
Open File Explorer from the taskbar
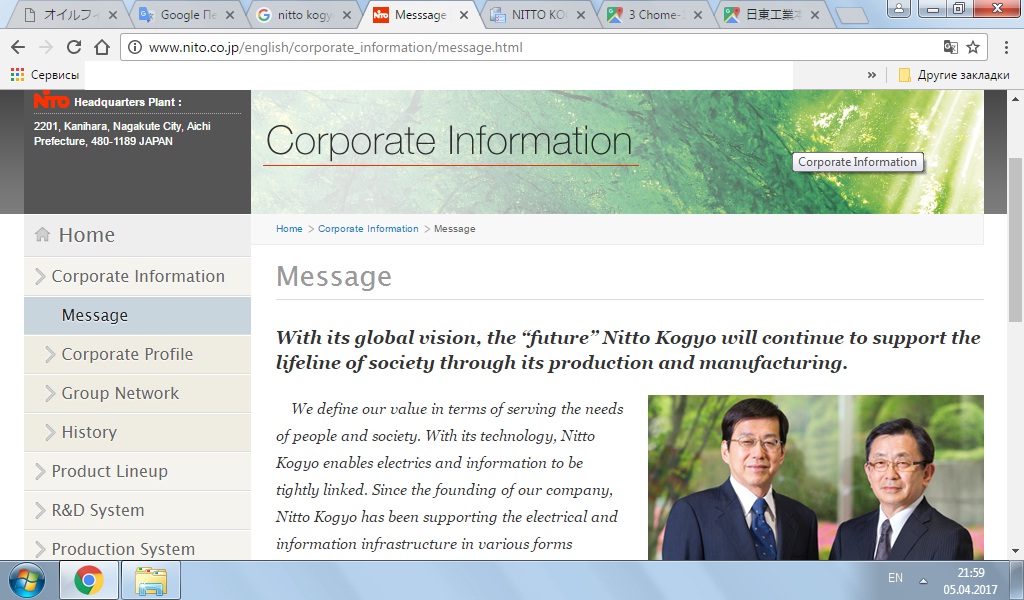pos(152,580)
